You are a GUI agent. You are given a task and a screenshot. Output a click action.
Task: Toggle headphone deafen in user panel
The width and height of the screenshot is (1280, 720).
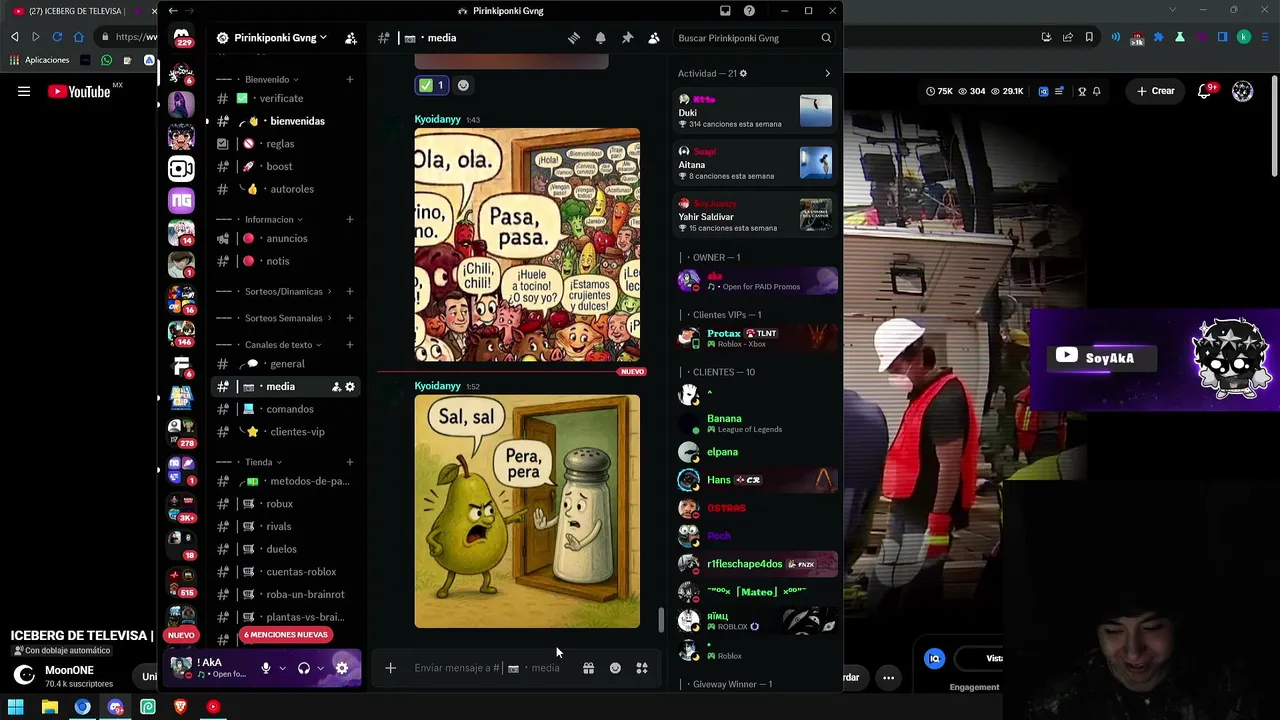[x=304, y=668]
